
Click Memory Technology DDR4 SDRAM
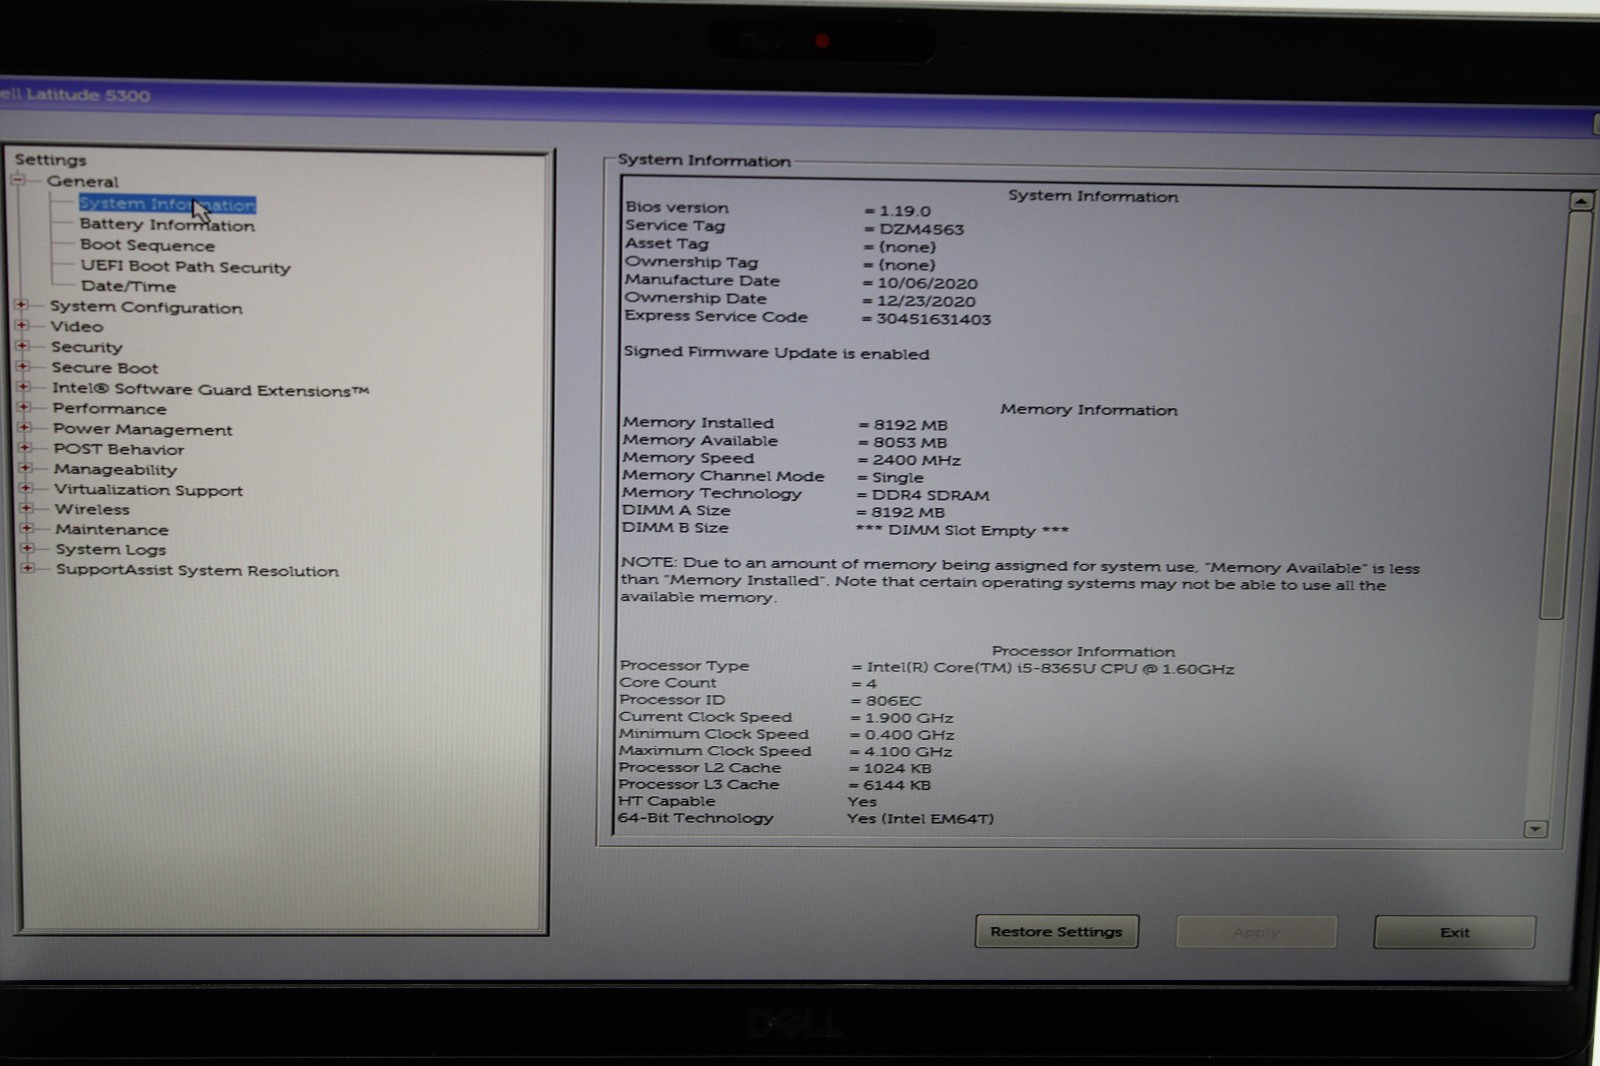pyautogui.click(x=930, y=496)
